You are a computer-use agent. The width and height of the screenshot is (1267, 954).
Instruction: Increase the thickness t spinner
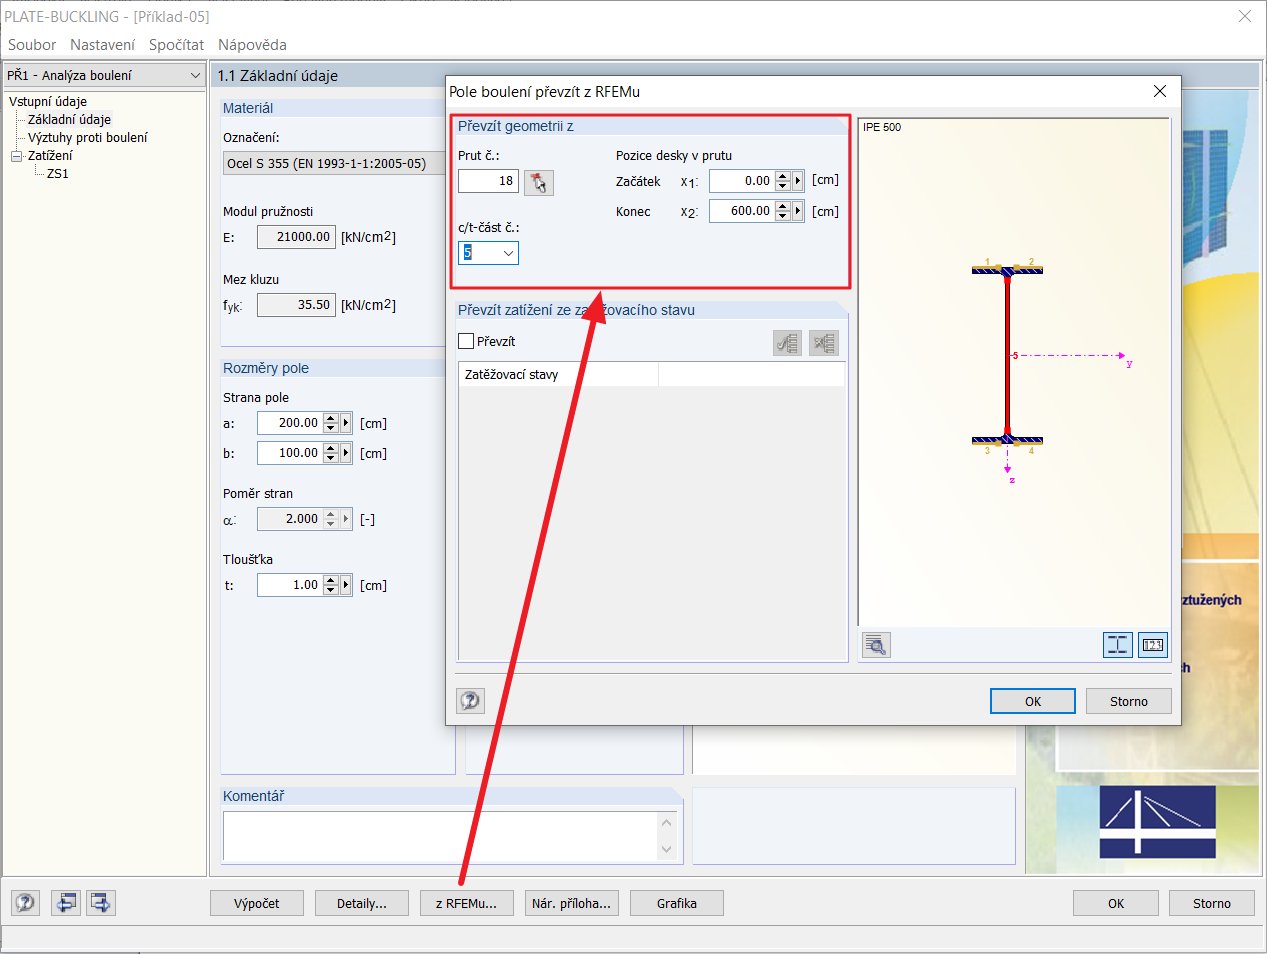click(331, 581)
